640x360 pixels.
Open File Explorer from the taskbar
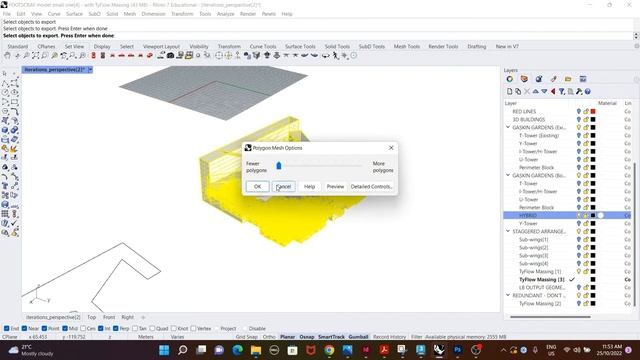(x=256, y=350)
